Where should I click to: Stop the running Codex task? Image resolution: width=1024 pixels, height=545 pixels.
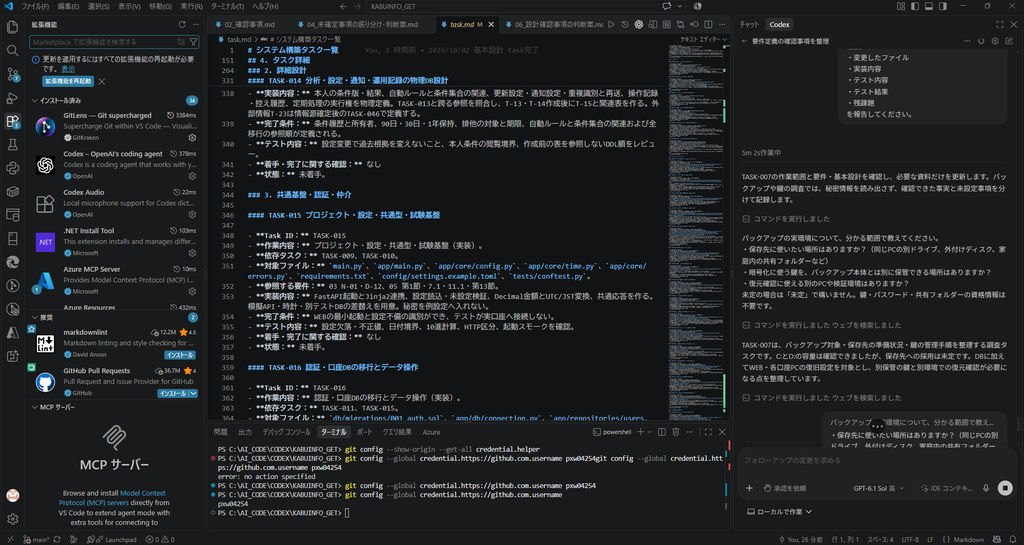[x=1005, y=488]
